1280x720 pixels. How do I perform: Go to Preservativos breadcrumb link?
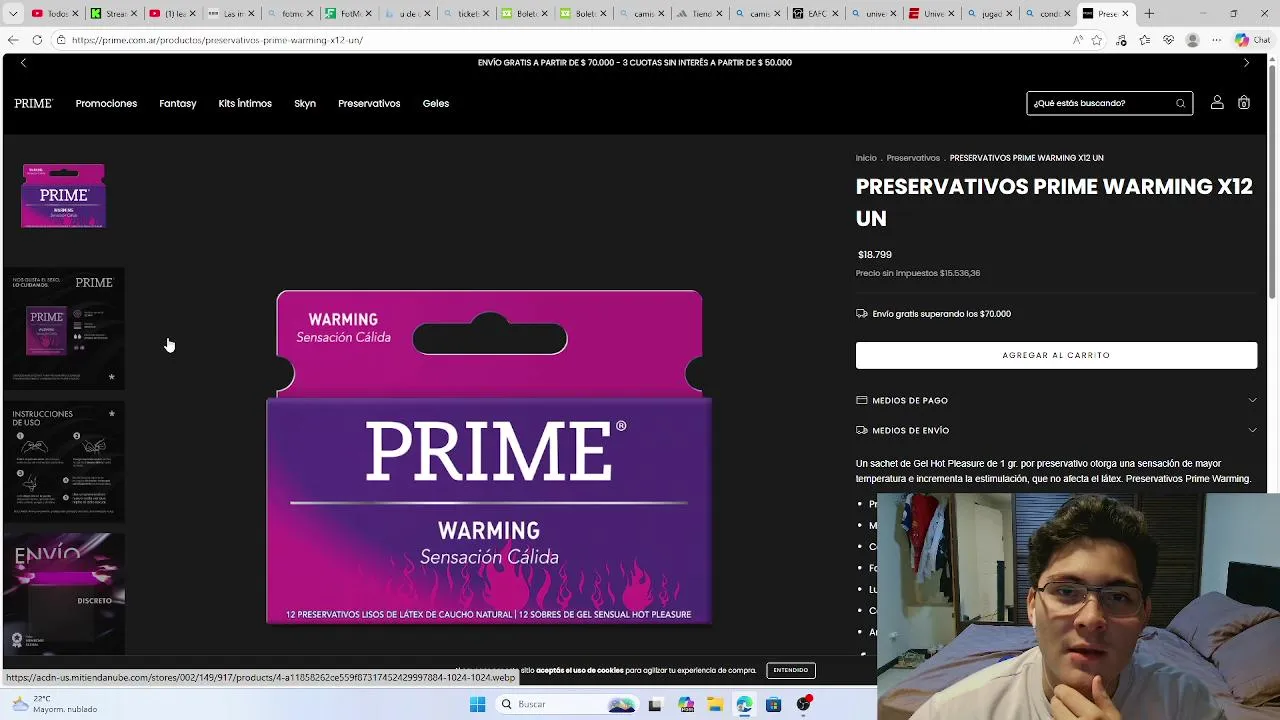click(x=913, y=158)
